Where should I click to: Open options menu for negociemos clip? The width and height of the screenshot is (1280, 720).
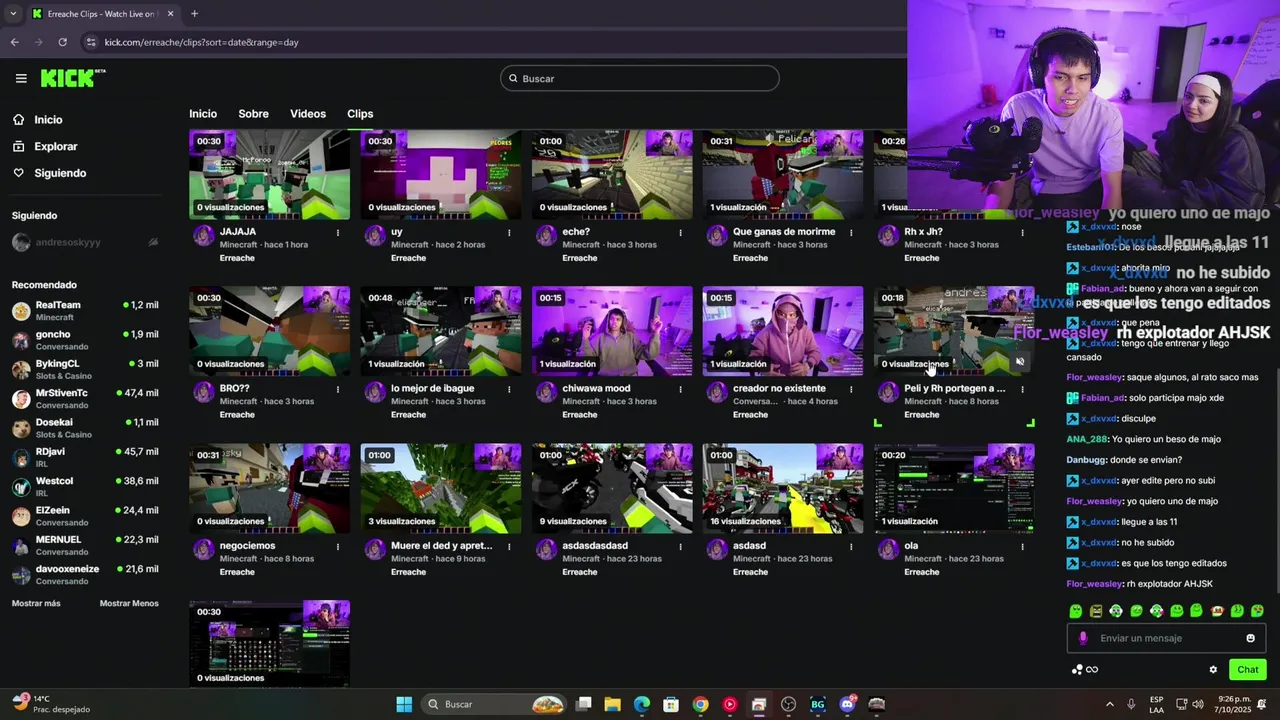(x=338, y=547)
